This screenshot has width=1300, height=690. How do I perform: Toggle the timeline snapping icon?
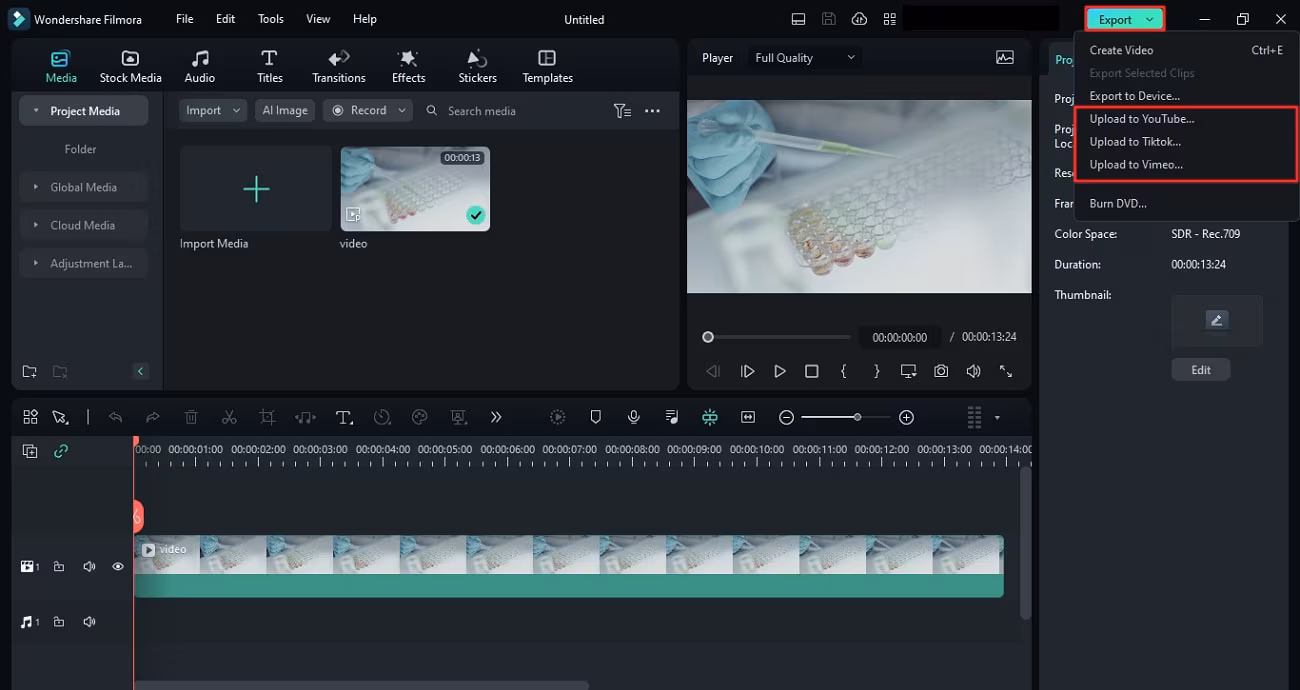(709, 417)
